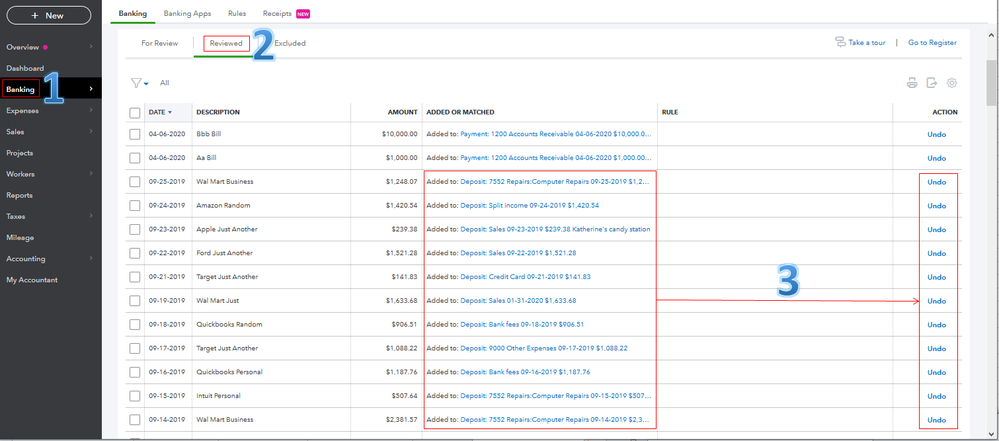Tick the Apple Just Another row checkbox
The height and width of the screenshot is (441, 999).
tap(134, 229)
